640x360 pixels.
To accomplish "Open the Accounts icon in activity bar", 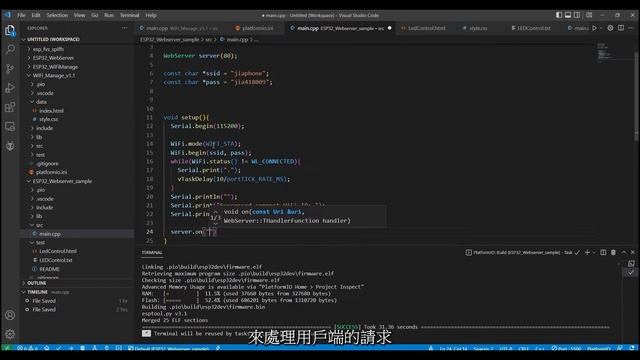I will tap(10, 315).
